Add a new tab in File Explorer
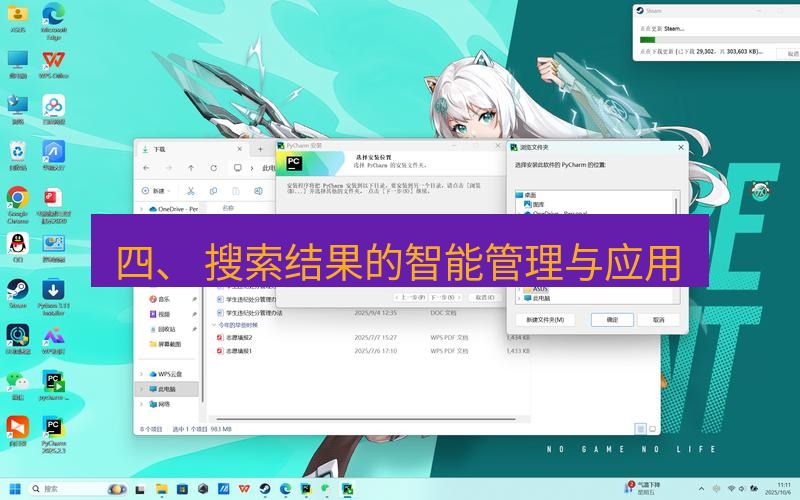This screenshot has height=500, width=800. pyautogui.click(x=260, y=149)
